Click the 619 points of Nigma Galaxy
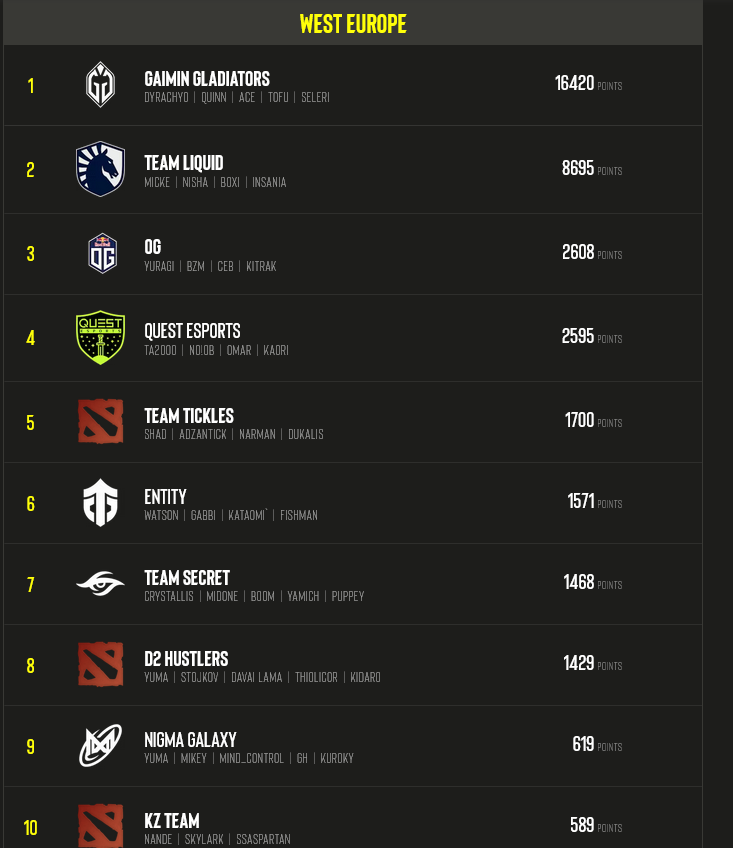The image size is (733, 848). (x=582, y=745)
